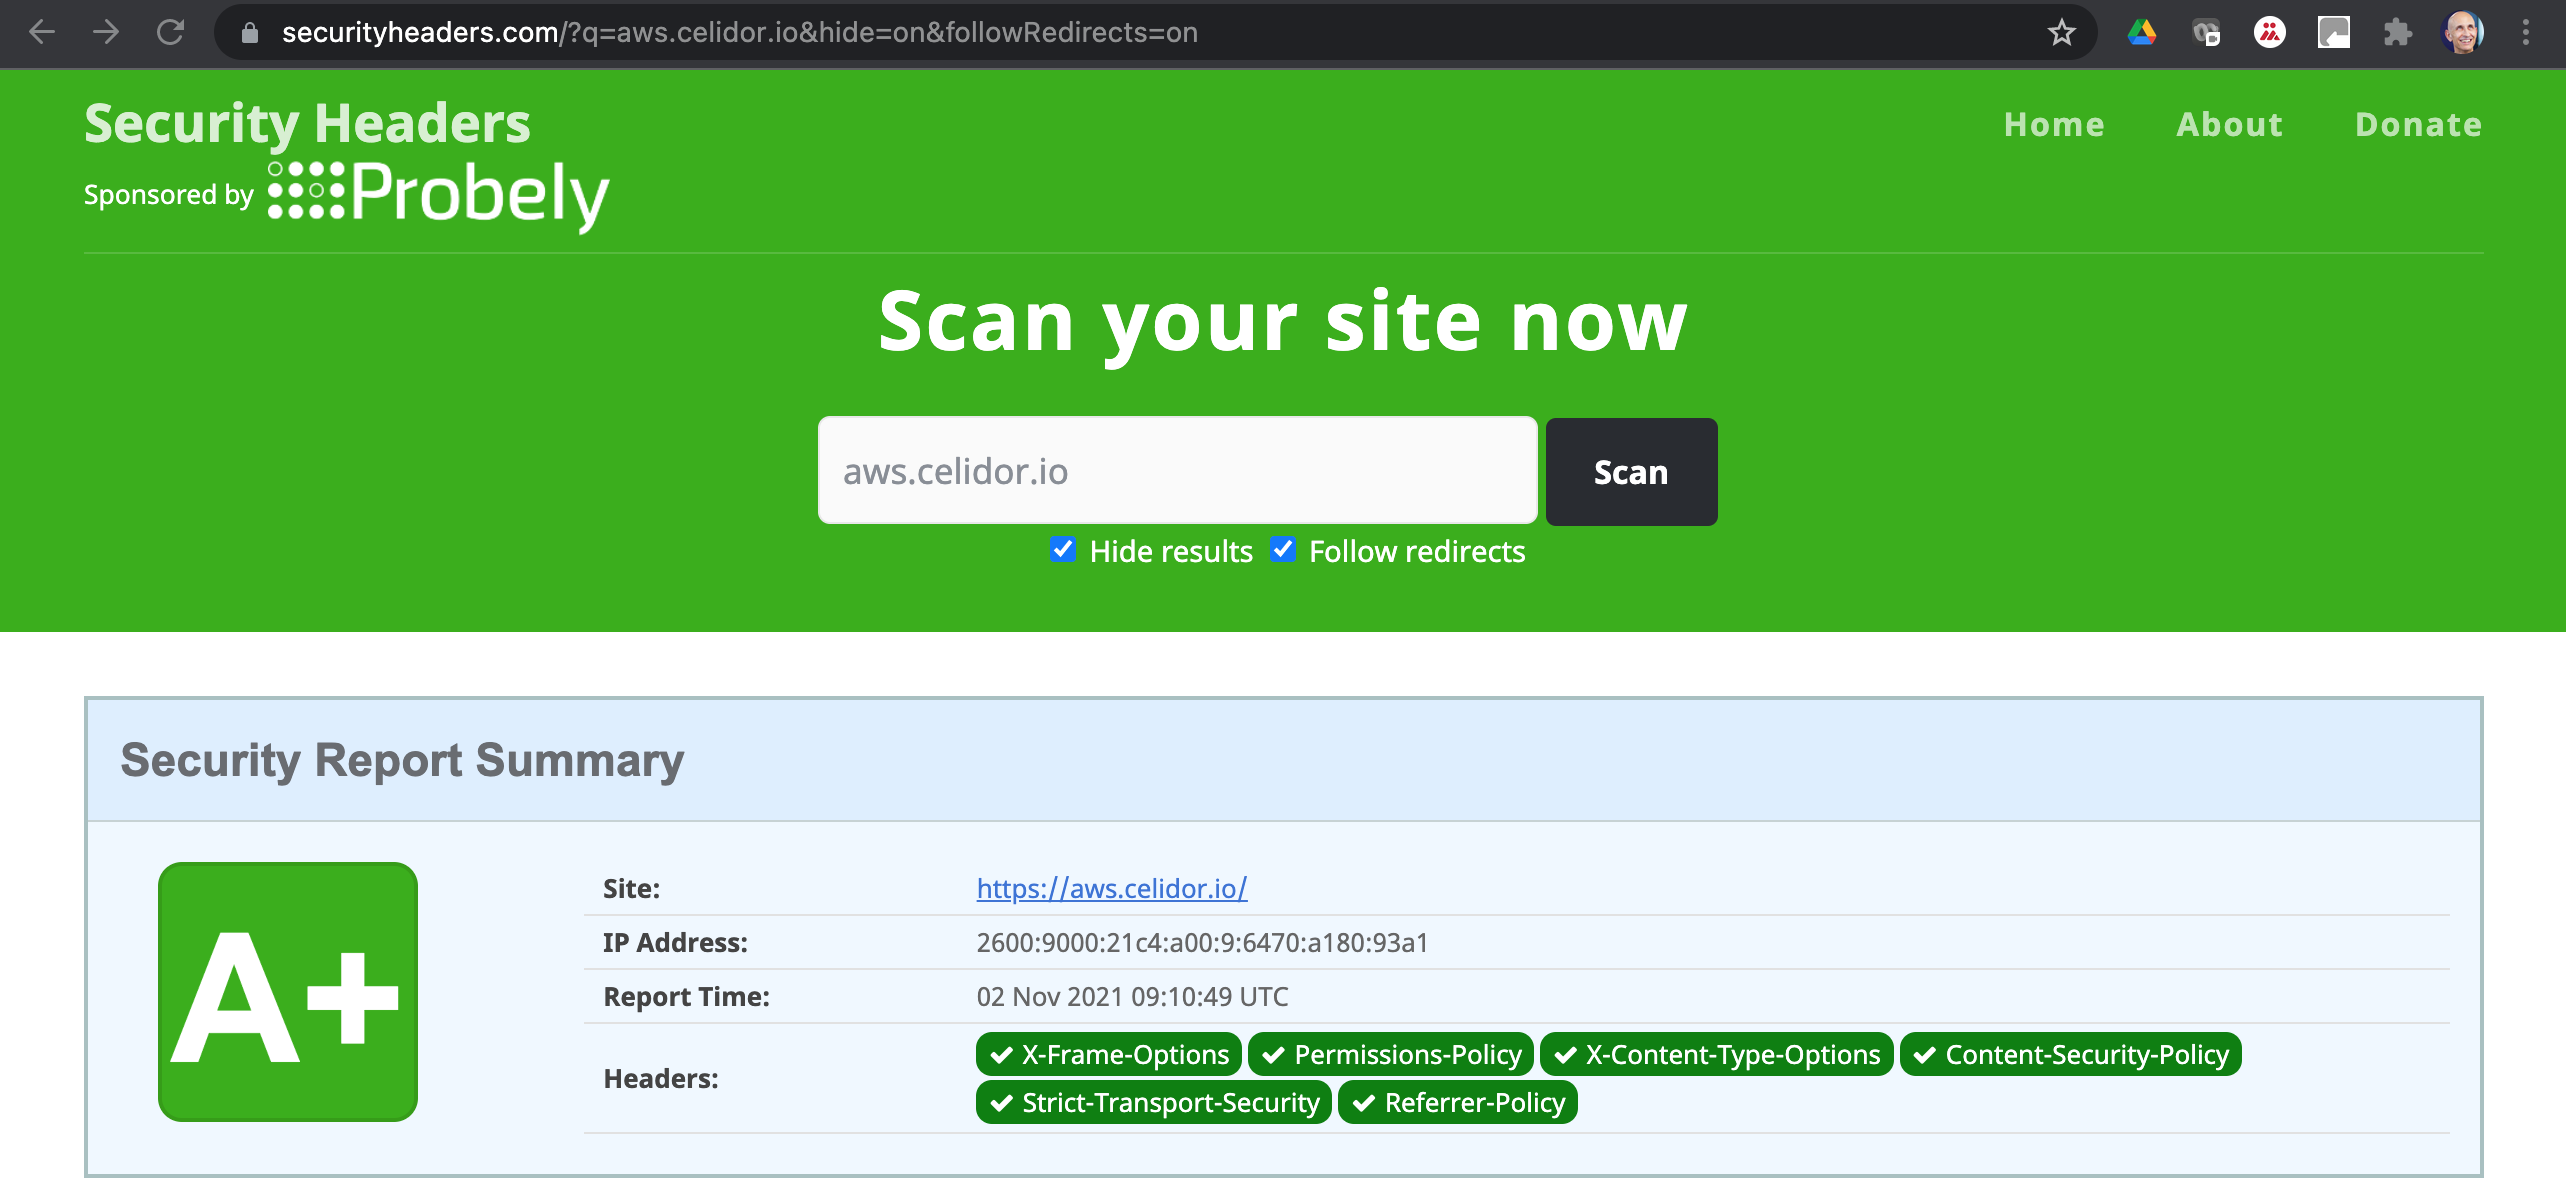Open the Chrome profile avatar
The width and height of the screenshot is (2566, 1202).
(x=2462, y=33)
